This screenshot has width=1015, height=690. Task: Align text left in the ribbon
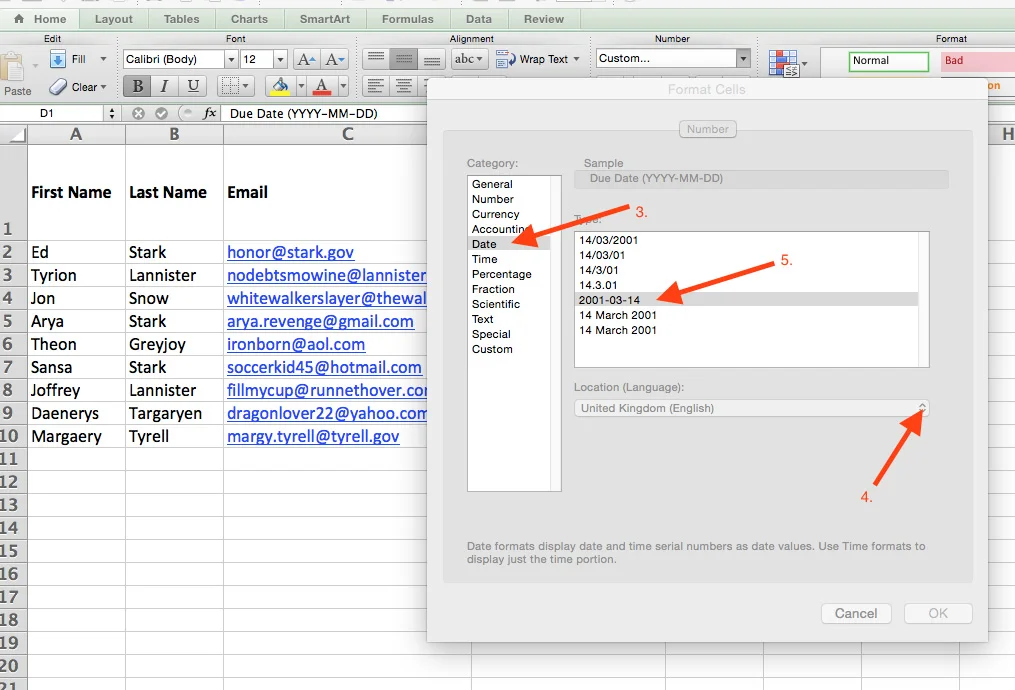point(375,85)
